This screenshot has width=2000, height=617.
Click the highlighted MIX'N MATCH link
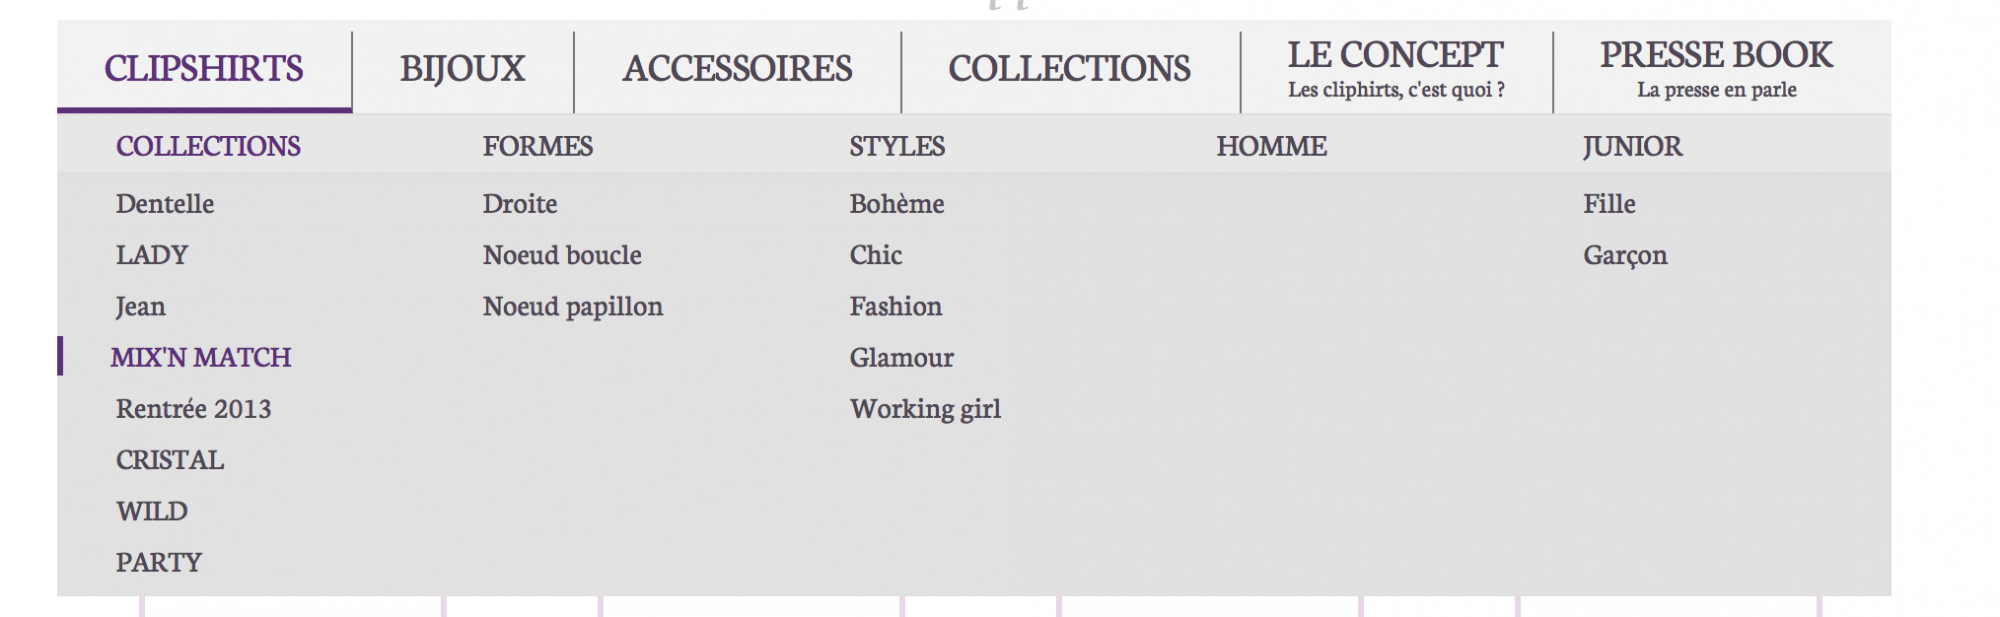click(201, 357)
